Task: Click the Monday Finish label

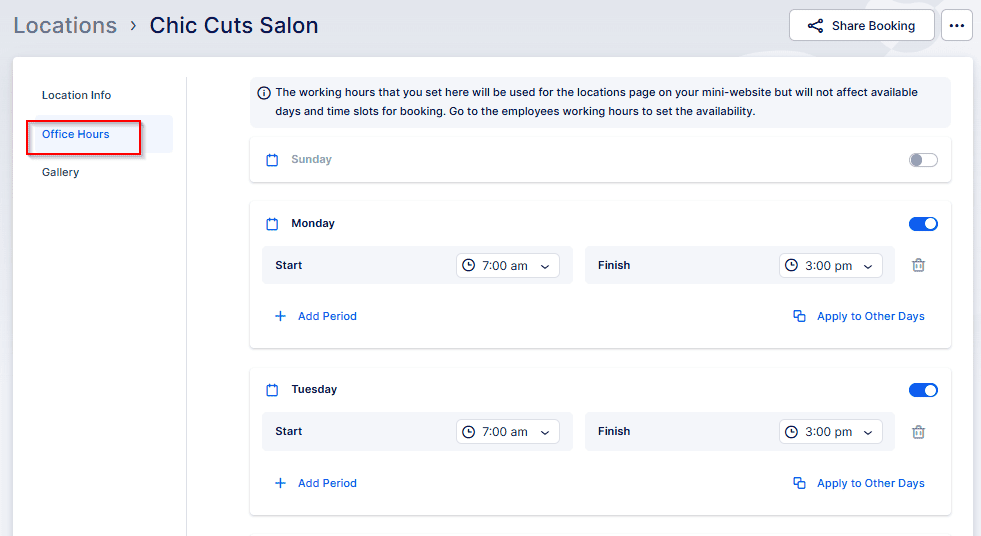Action: click(x=614, y=265)
